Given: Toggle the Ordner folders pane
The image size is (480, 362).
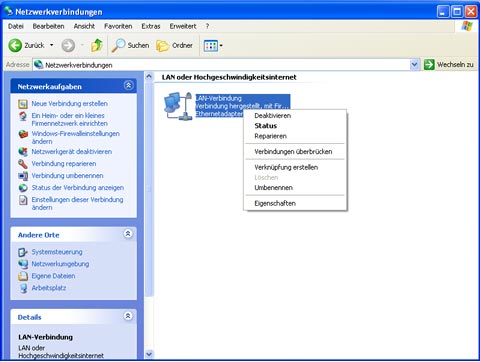Looking at the screenshot, I should [174, 45].
